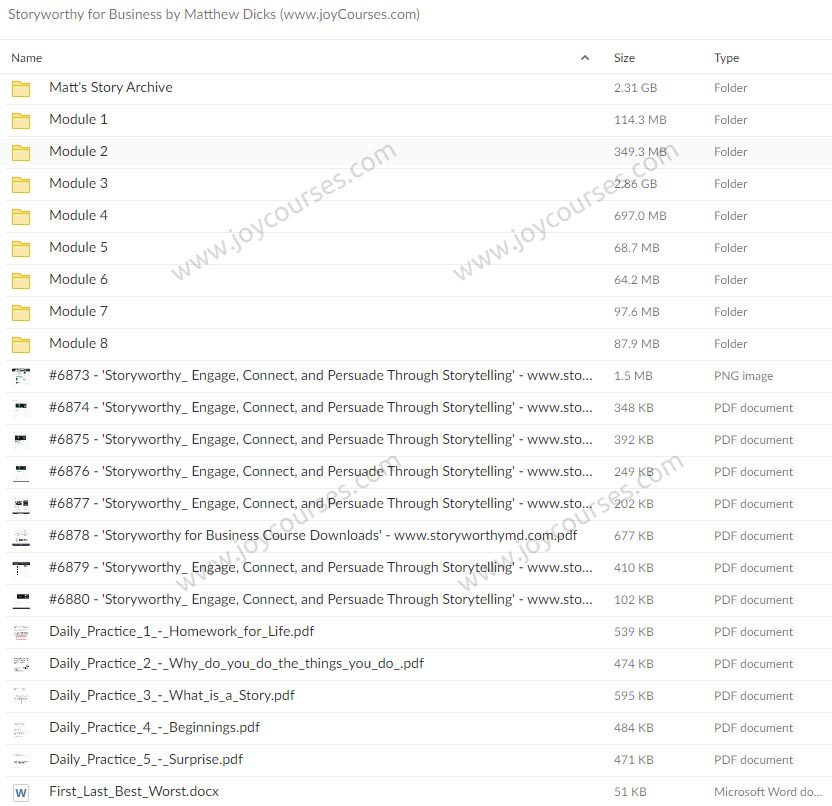Click the 677 KB size of #6878

634,536
